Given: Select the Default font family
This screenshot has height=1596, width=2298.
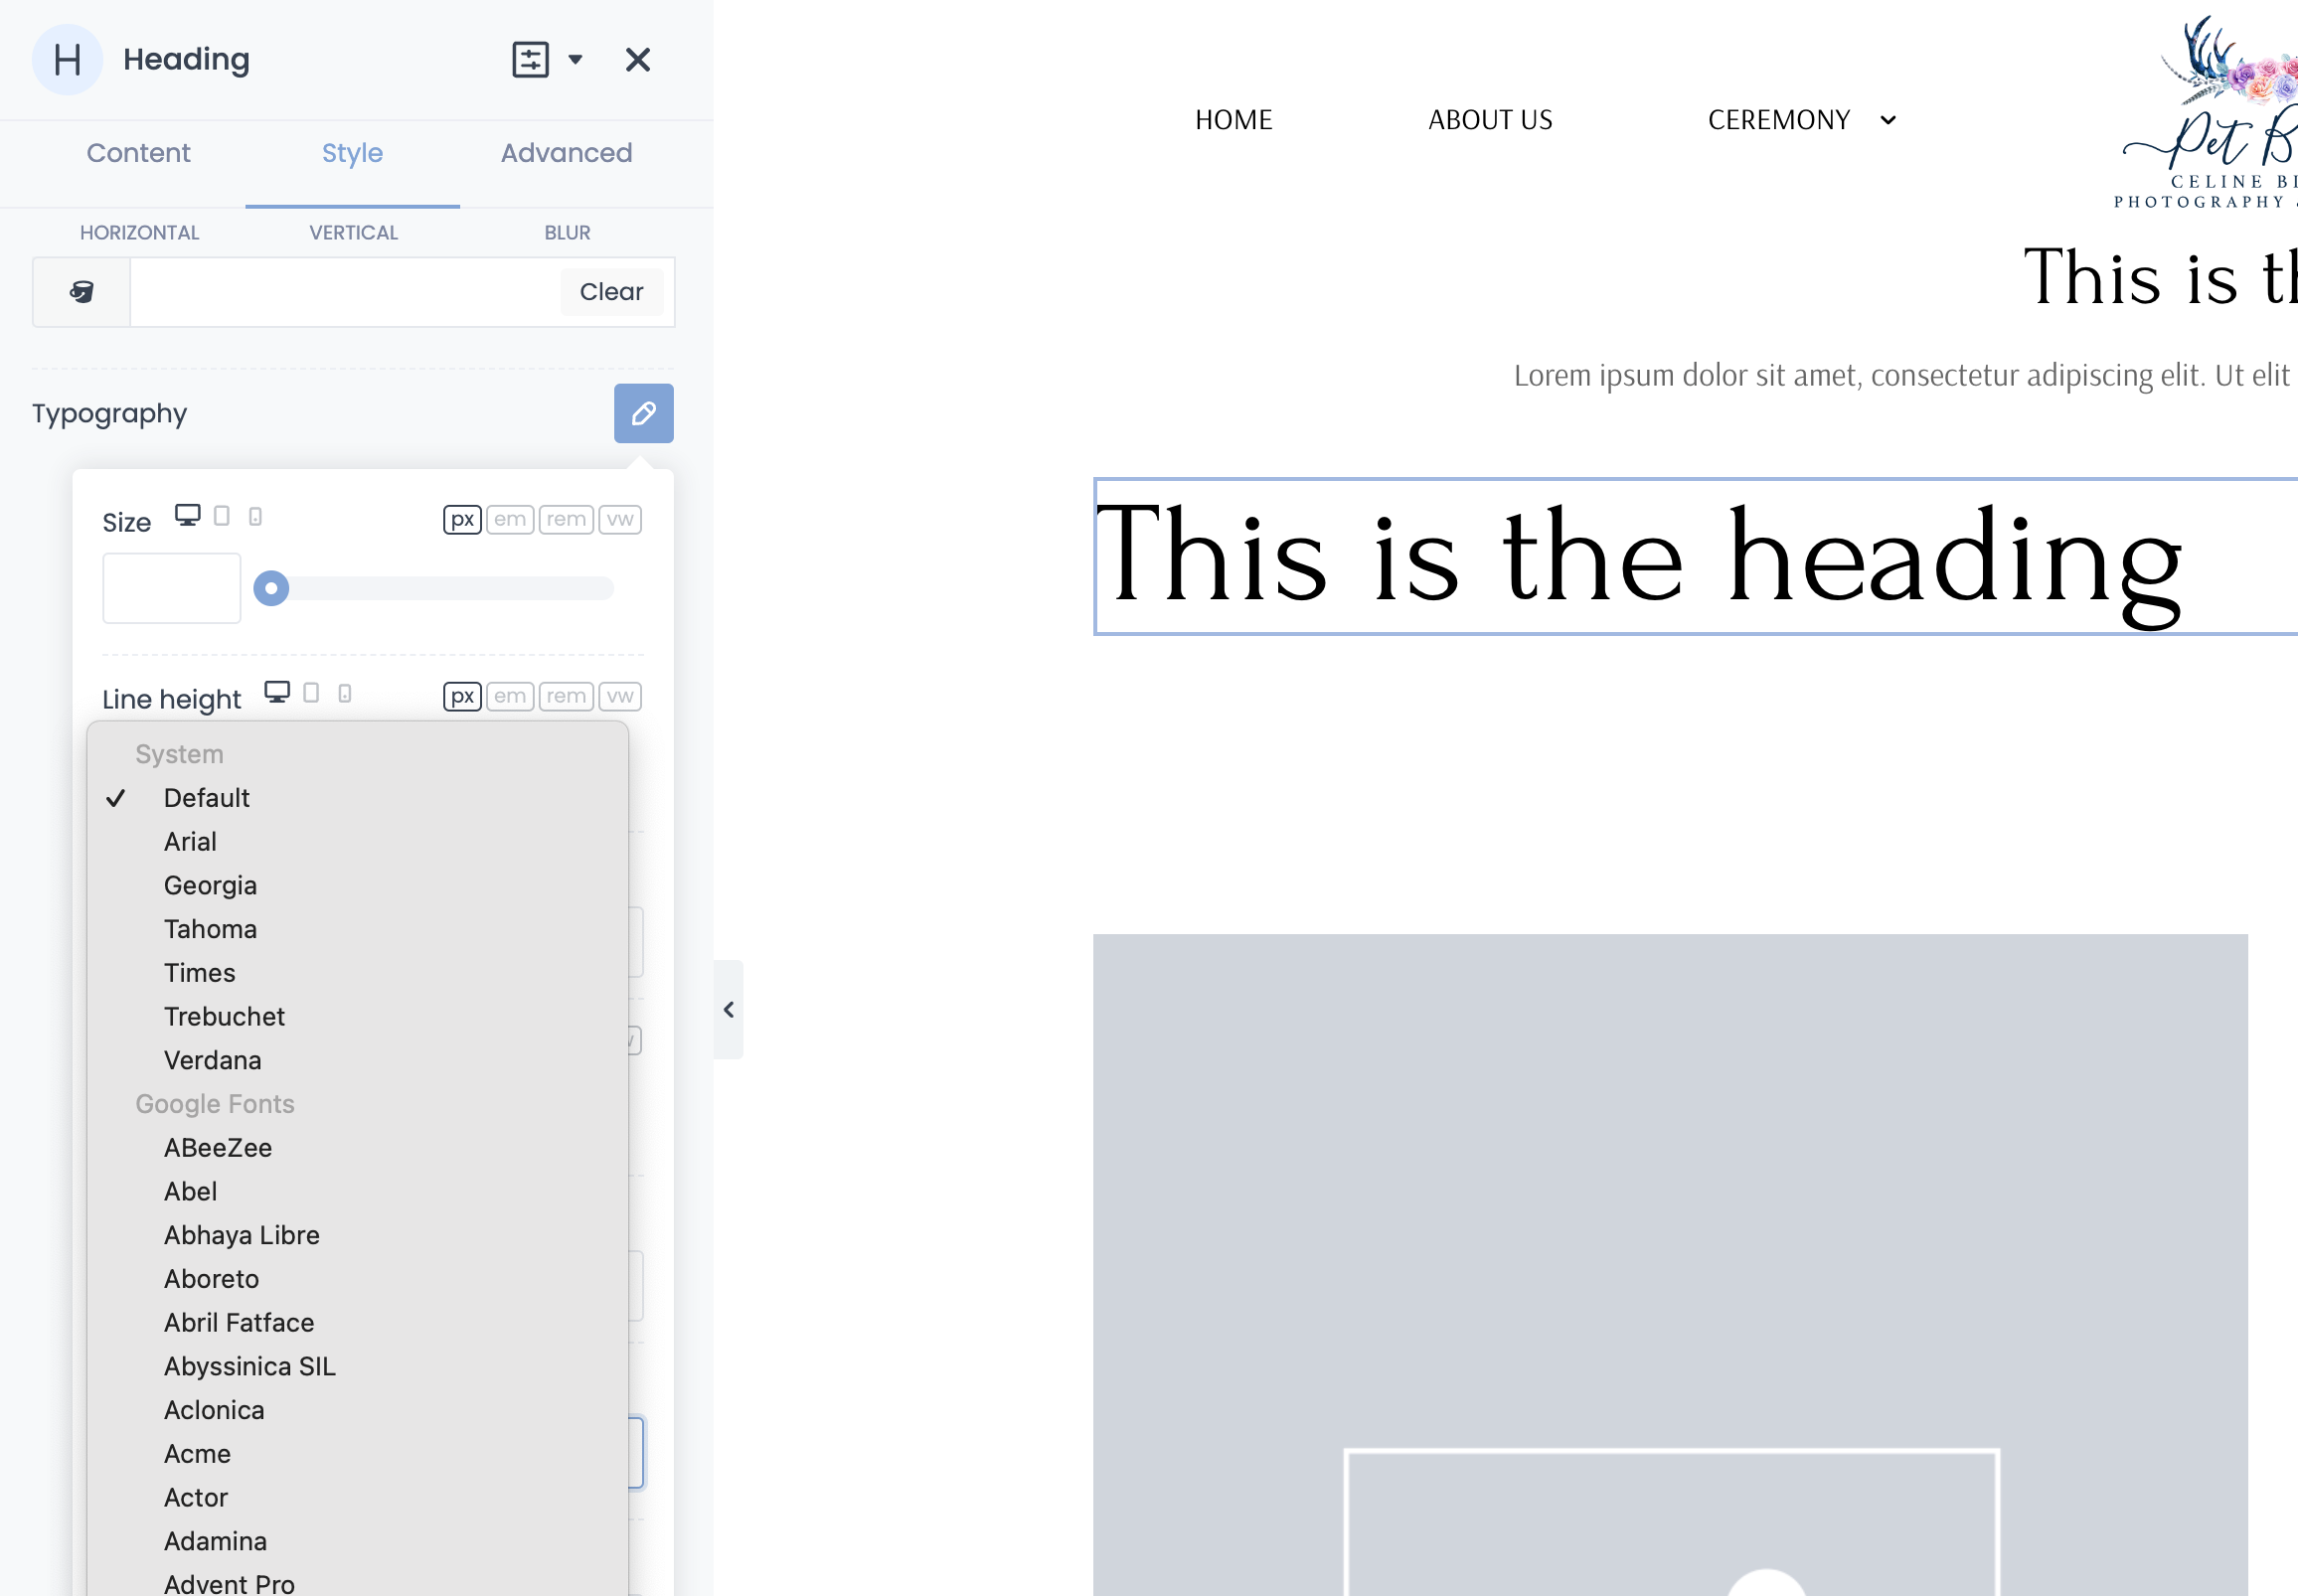Looking at the screenshot, I should (x=206, y=796).
